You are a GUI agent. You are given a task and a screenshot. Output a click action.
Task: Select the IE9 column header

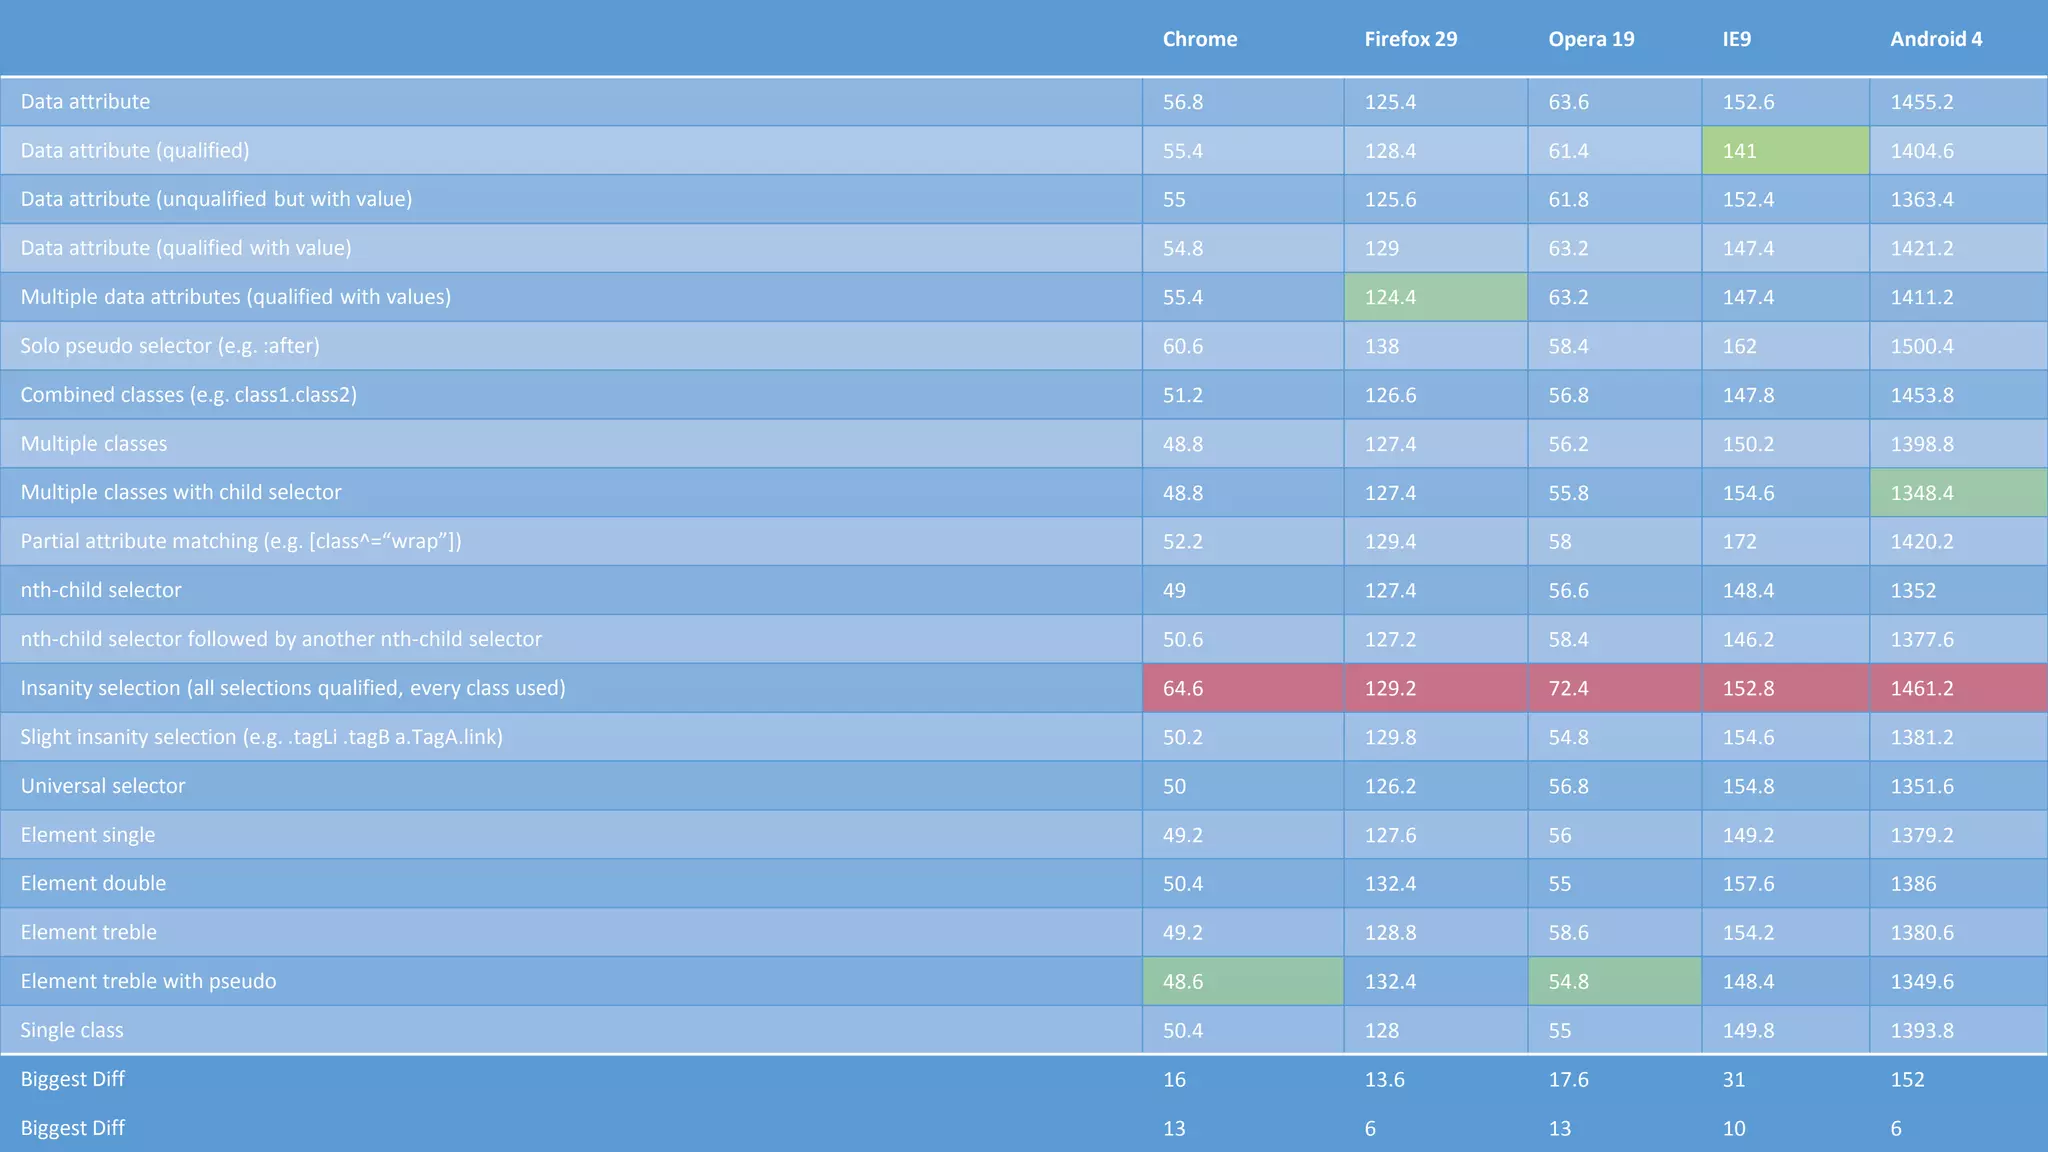(x=1737, y=39)
